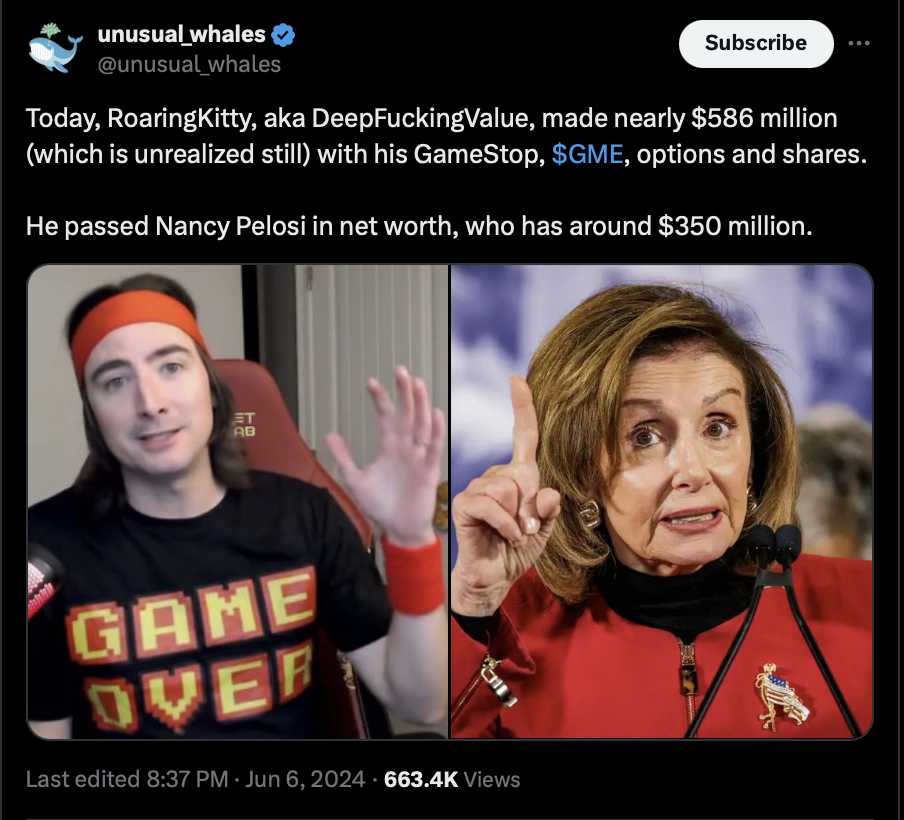Image resolution: width=904 pixels, height=820 pixels.
Task: Click the 8:37 PM Jun 6, 2024 timestamp
Action: [255, 779]
